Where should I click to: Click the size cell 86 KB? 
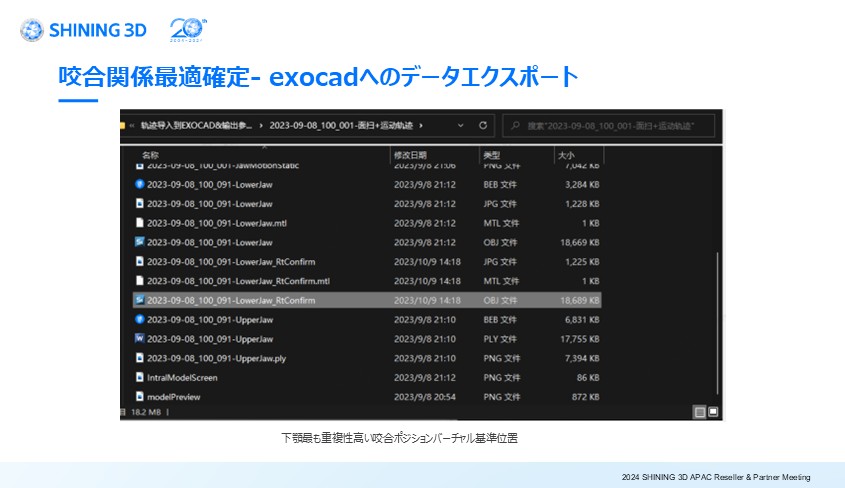point(588,378)
